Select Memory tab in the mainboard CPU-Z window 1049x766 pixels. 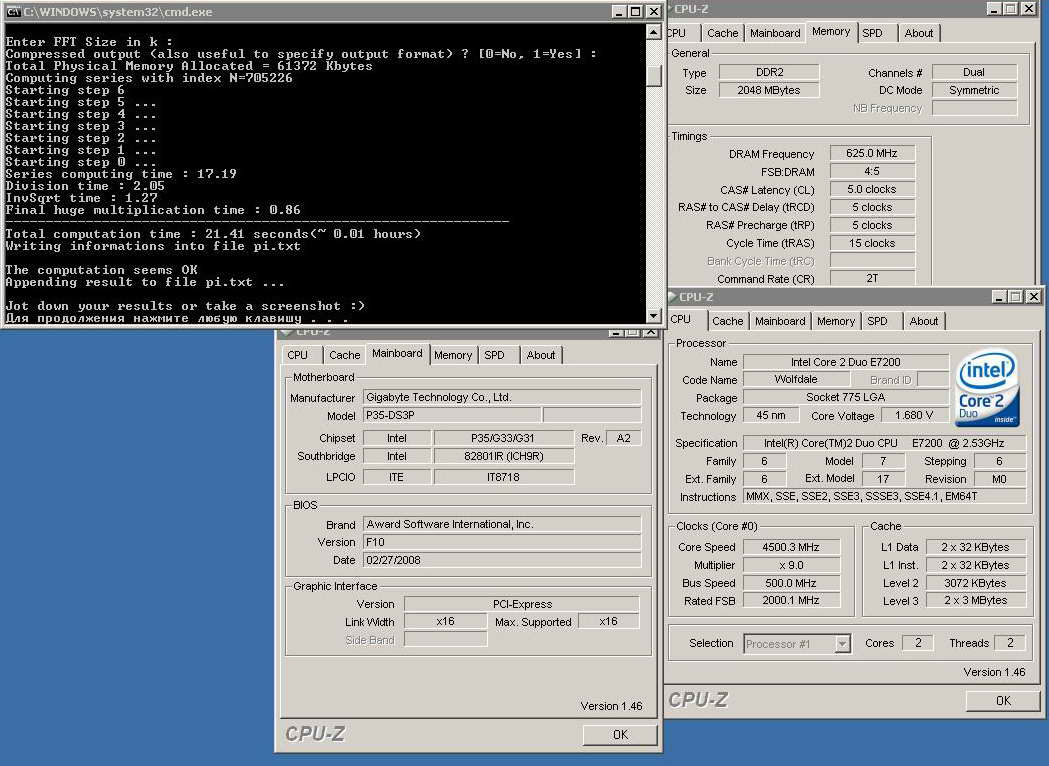tap(453, 355)
